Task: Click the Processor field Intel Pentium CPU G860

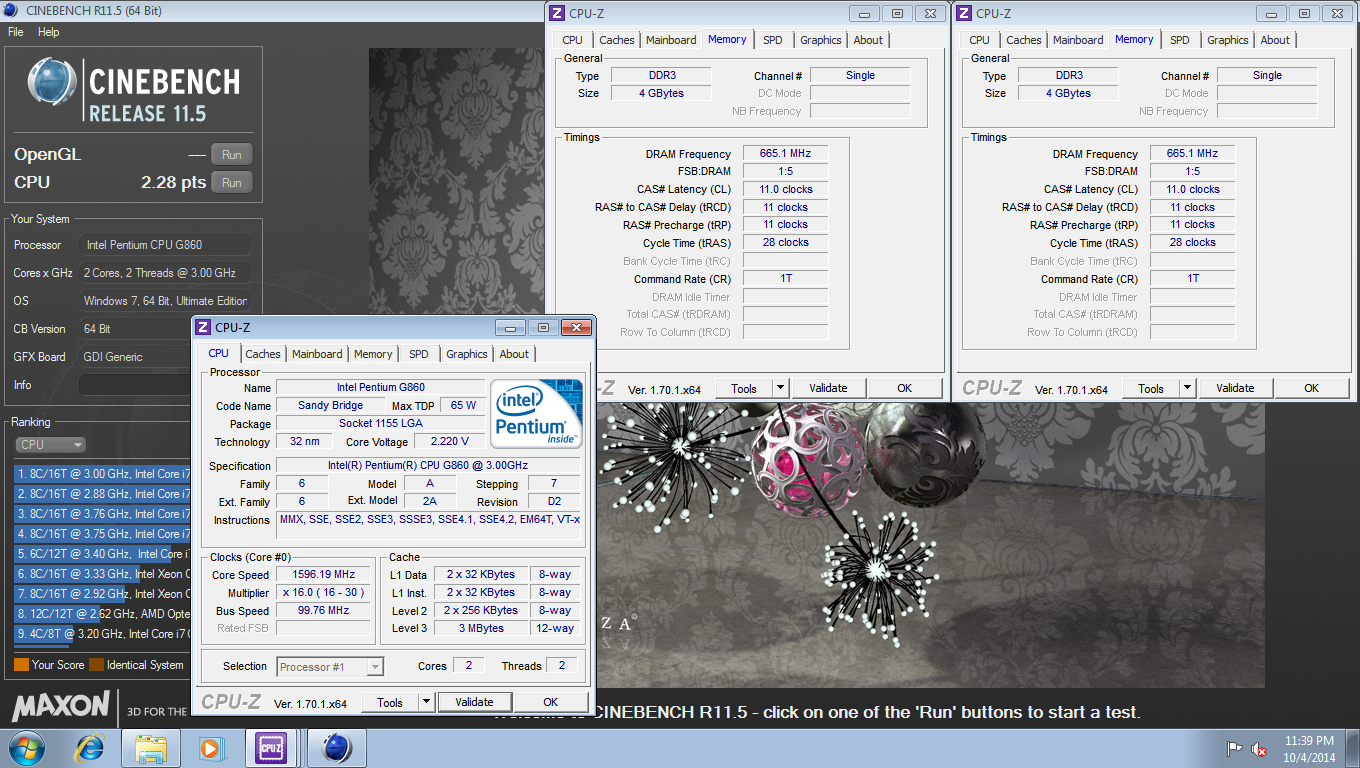Action: tap(165, 245)
